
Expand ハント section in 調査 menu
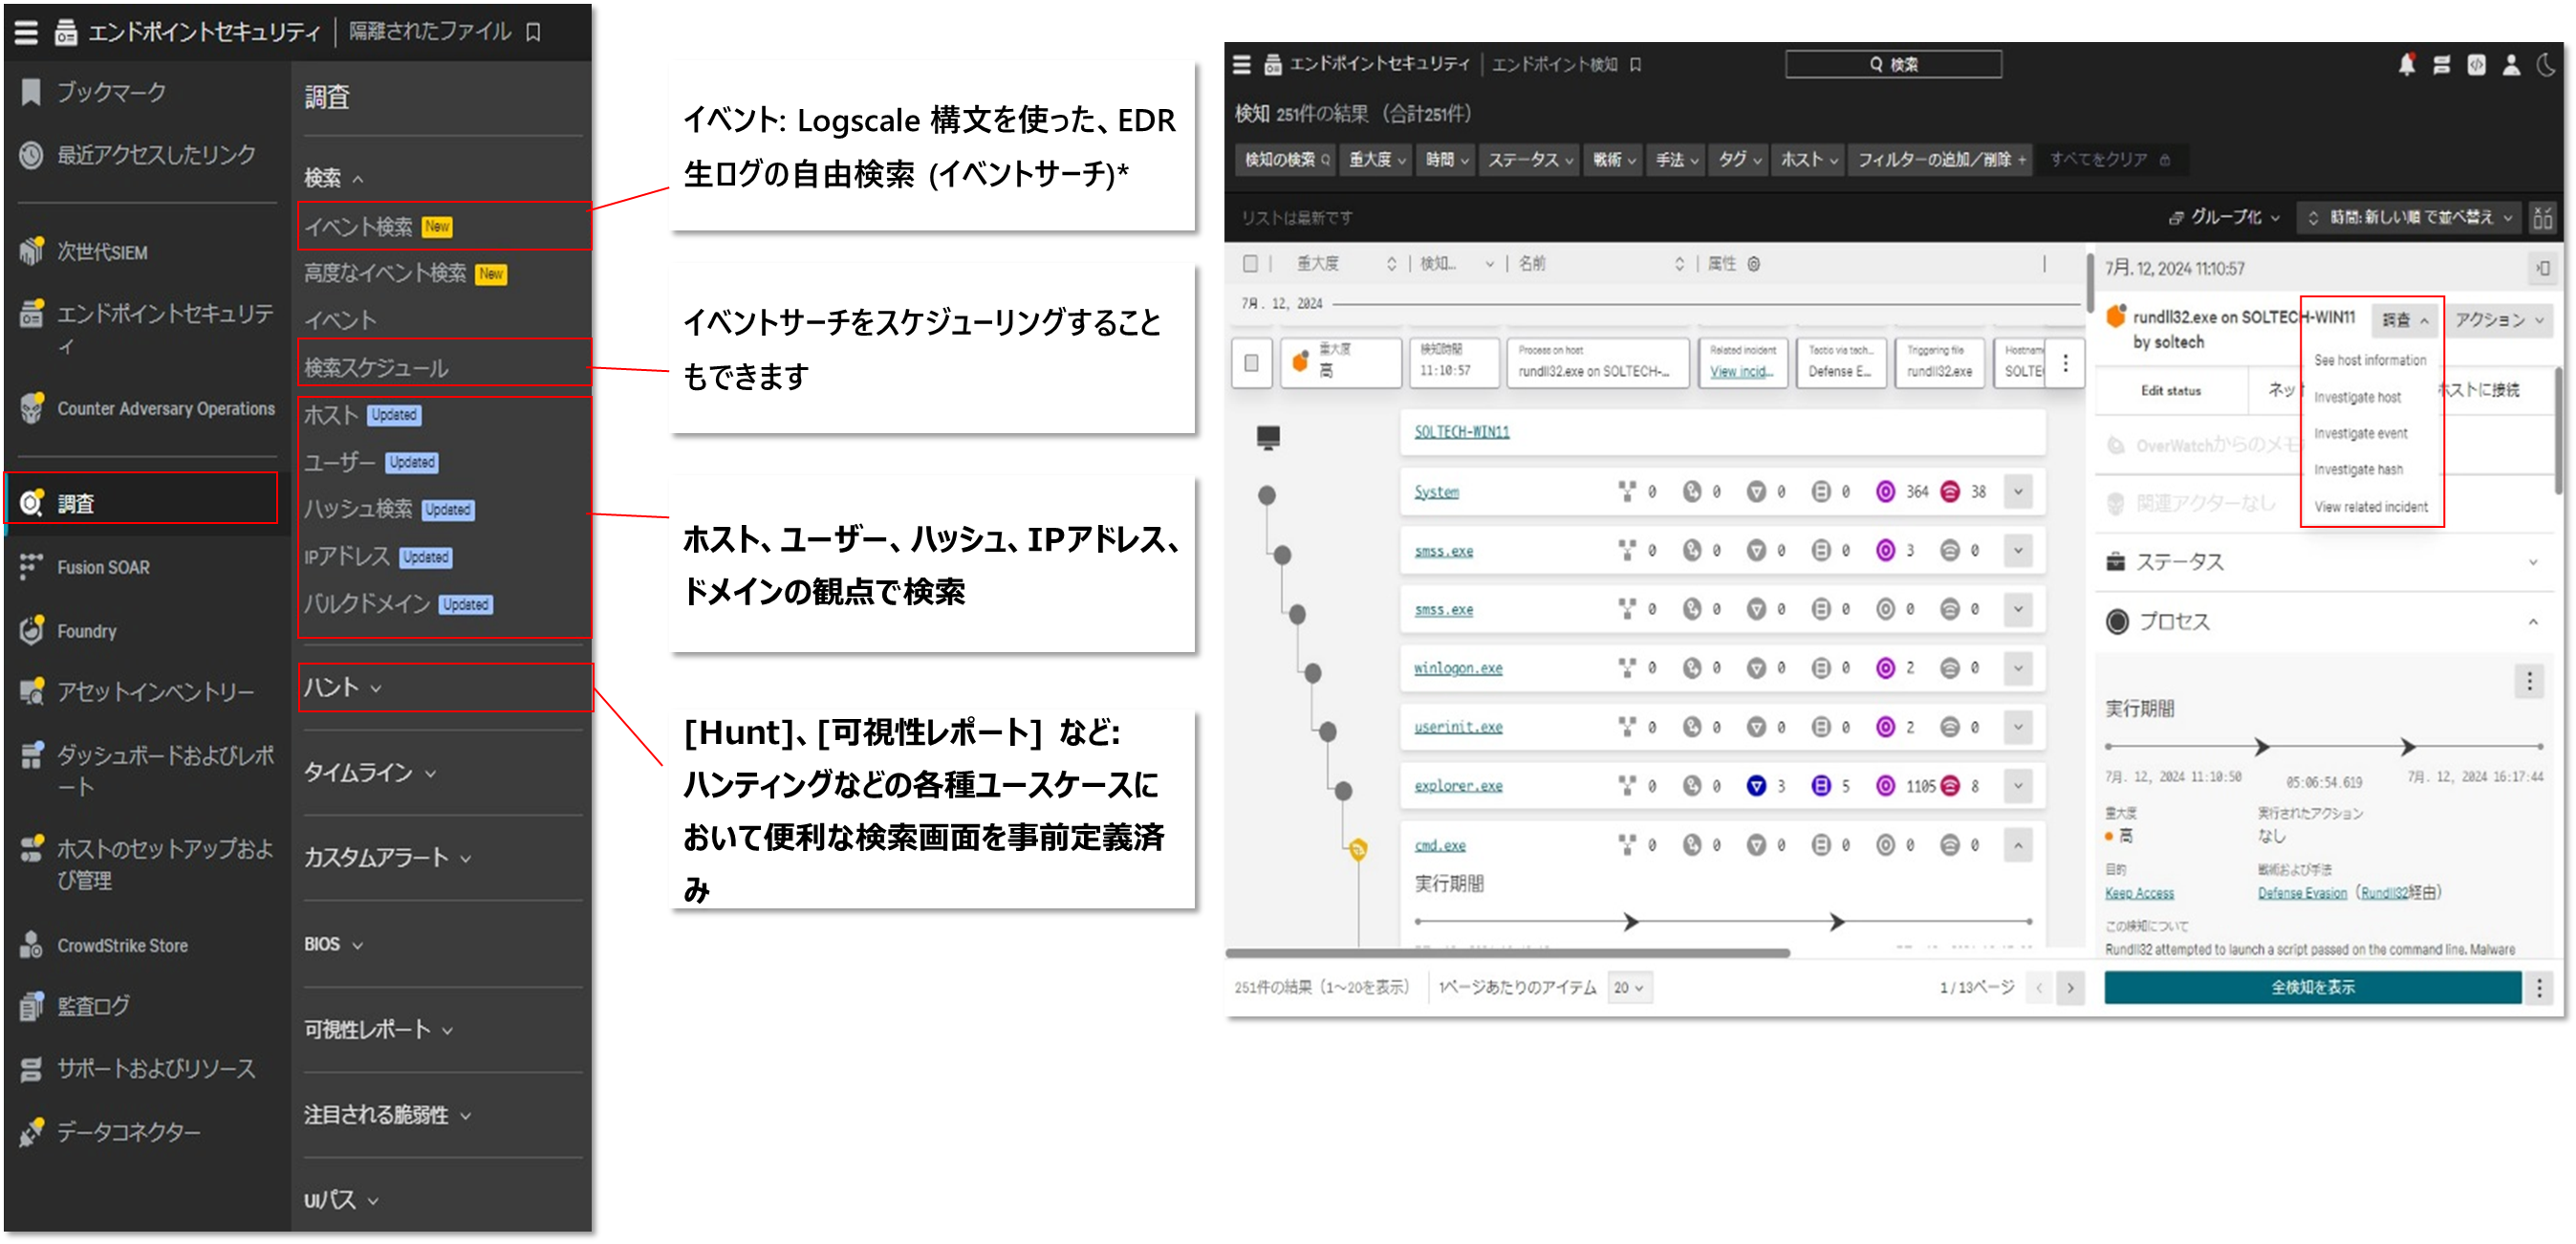[x=445, y=688]
